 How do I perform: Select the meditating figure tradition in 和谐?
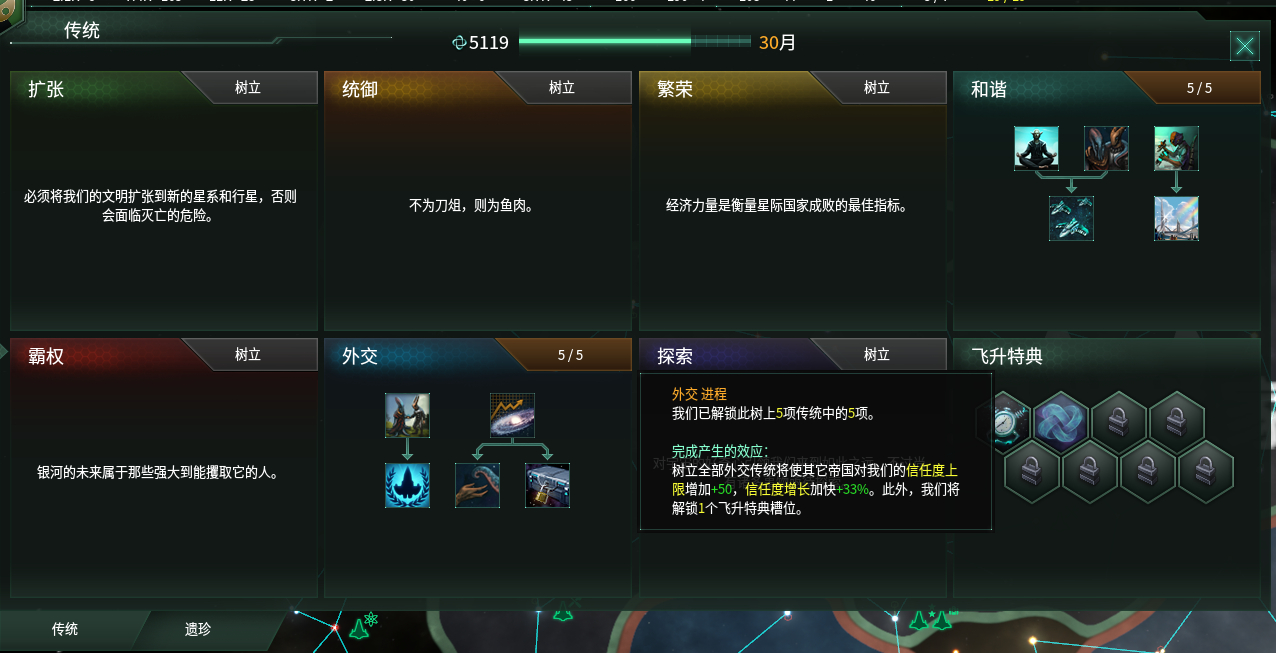(x=1036, y=148)
